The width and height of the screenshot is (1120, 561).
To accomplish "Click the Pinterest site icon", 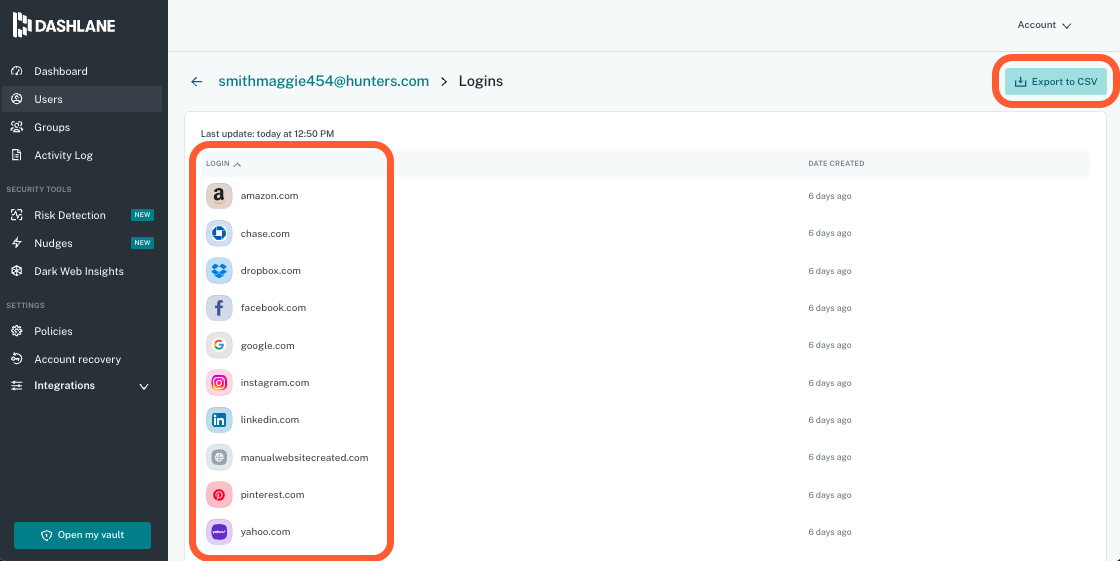I will [x=219, y=495].
